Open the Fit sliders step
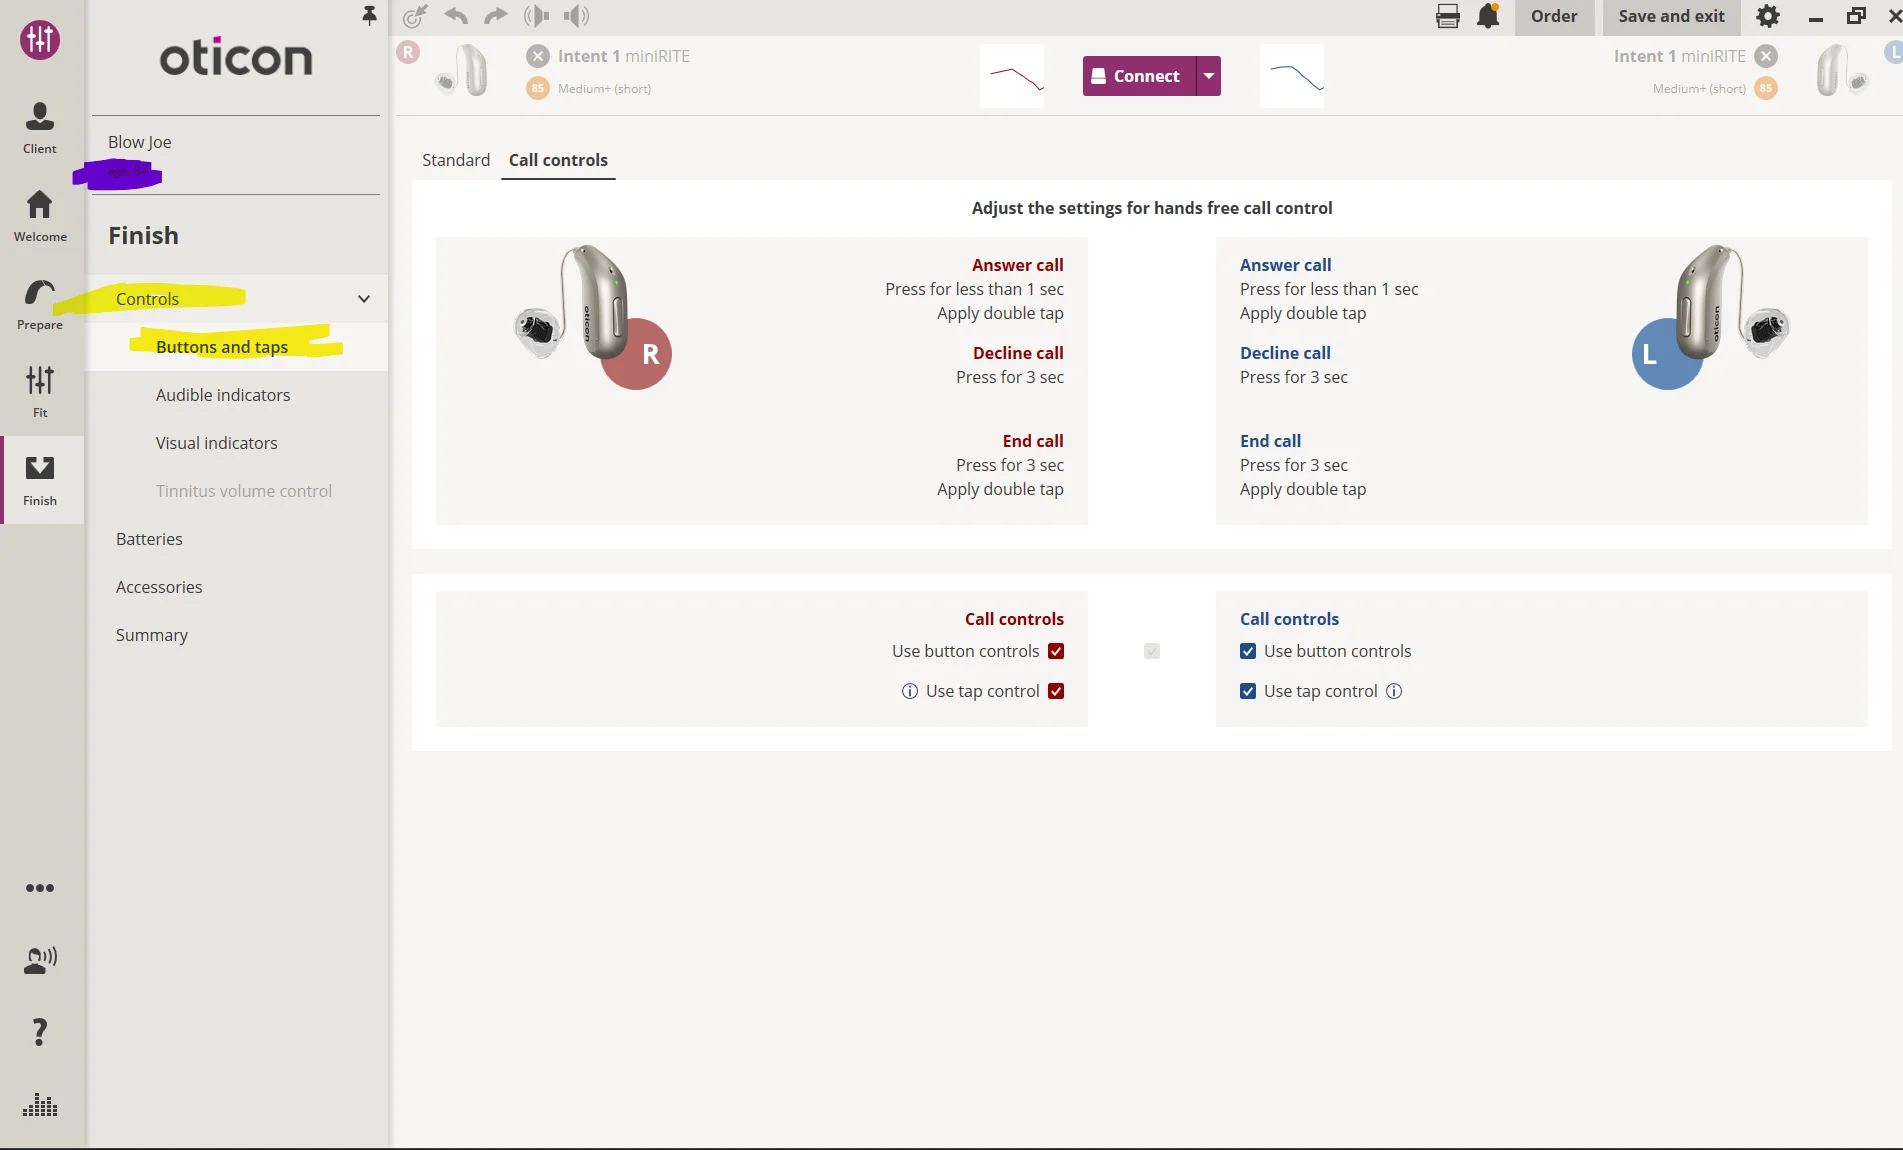1903x1150 pixels. [40, 391]
